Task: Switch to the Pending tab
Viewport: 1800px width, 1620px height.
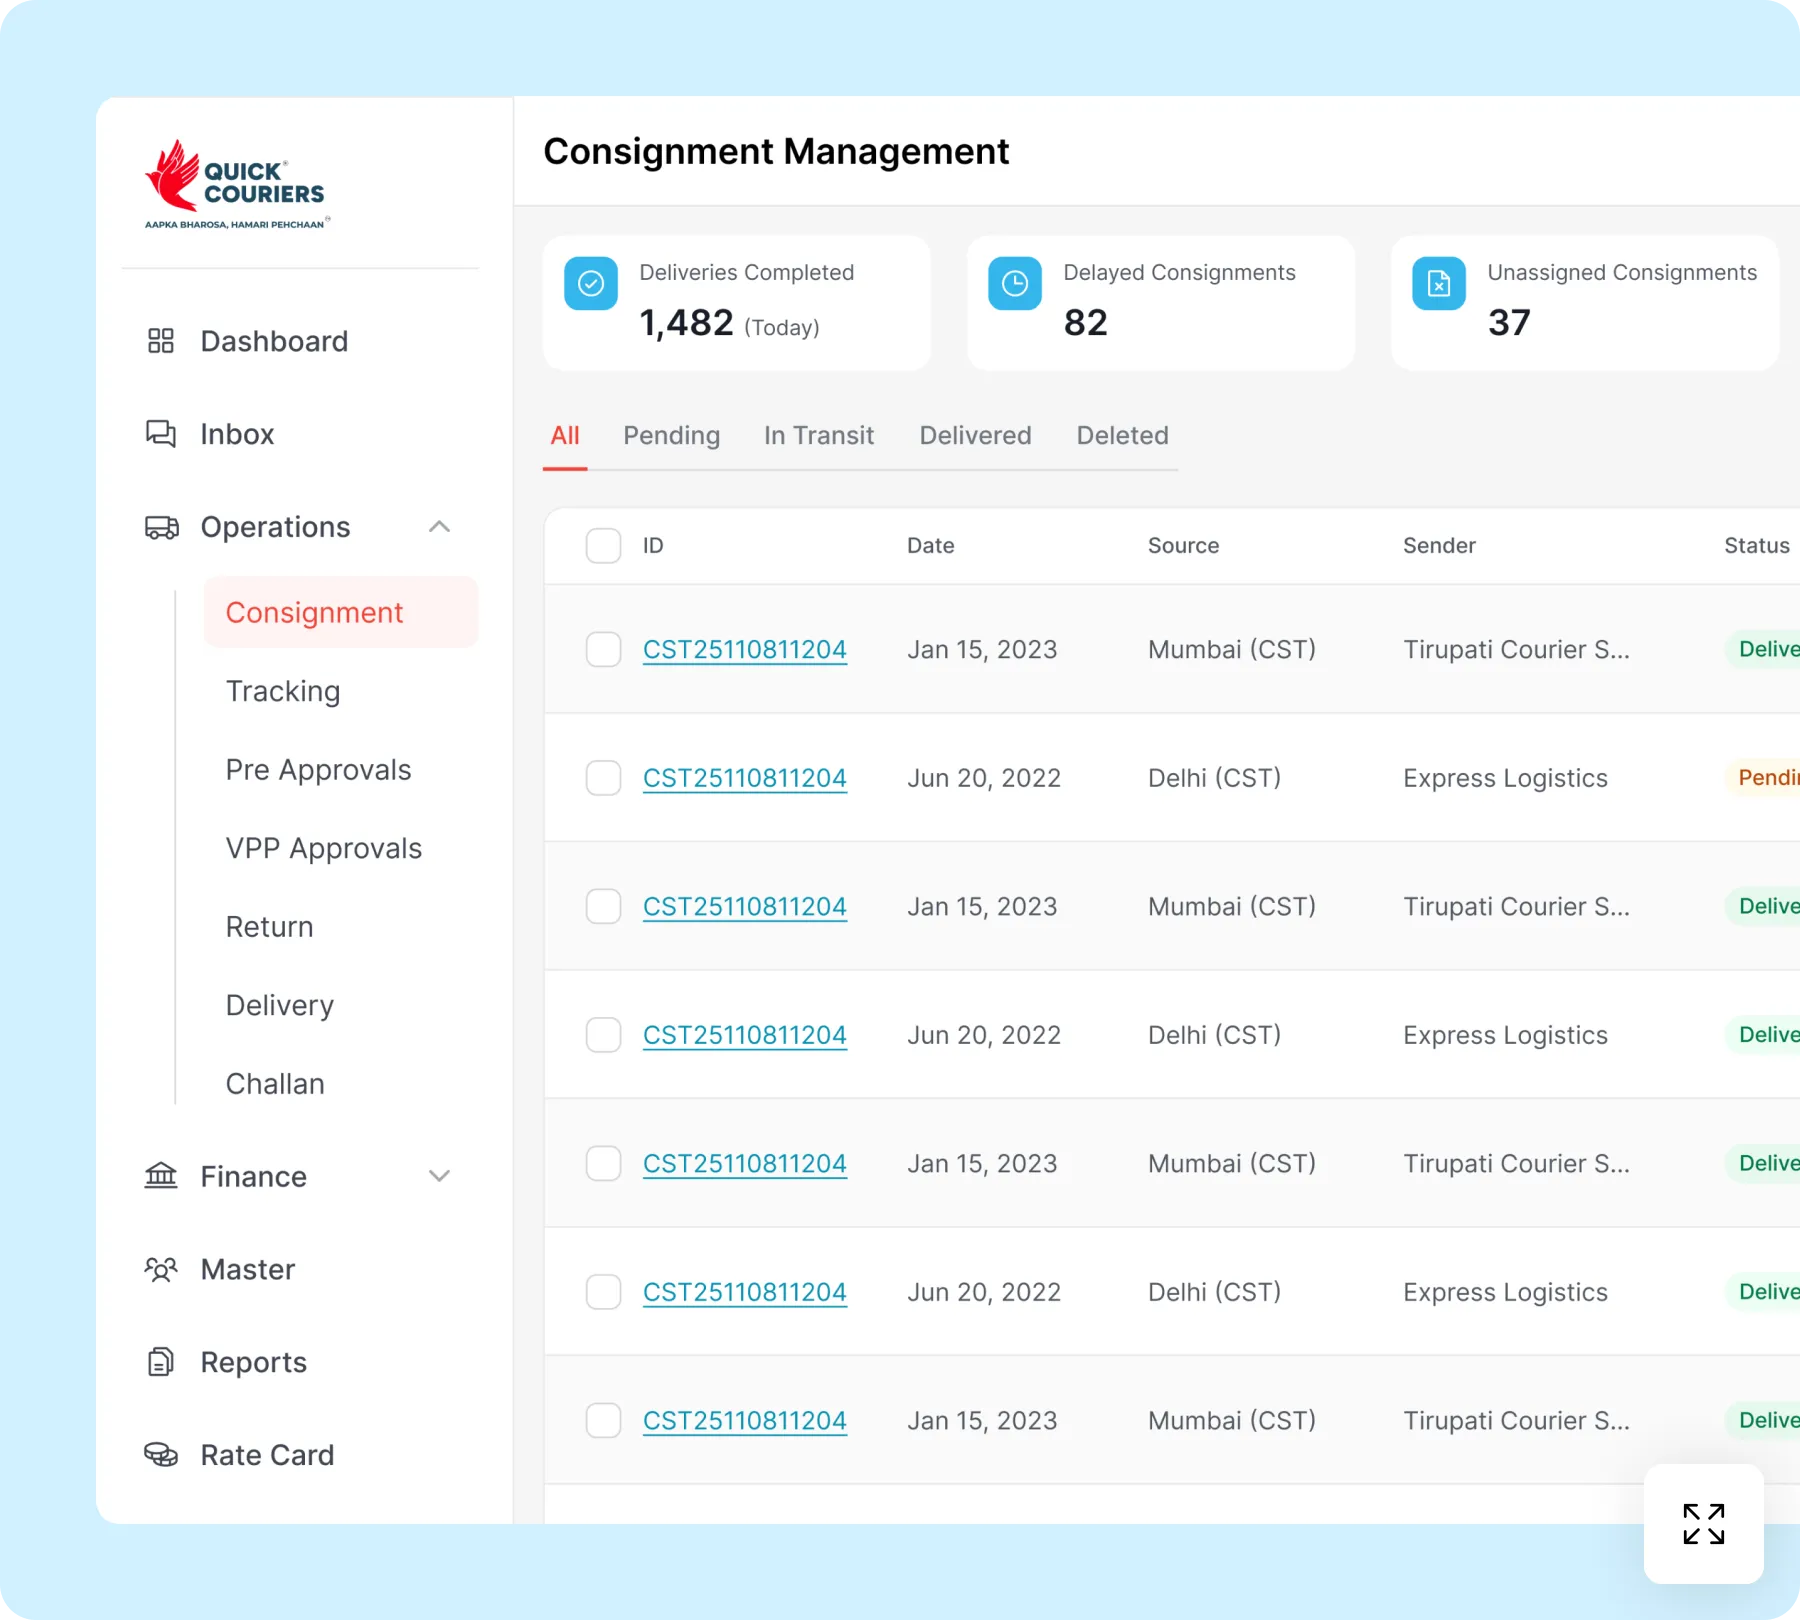Action: tap(672, 435)
